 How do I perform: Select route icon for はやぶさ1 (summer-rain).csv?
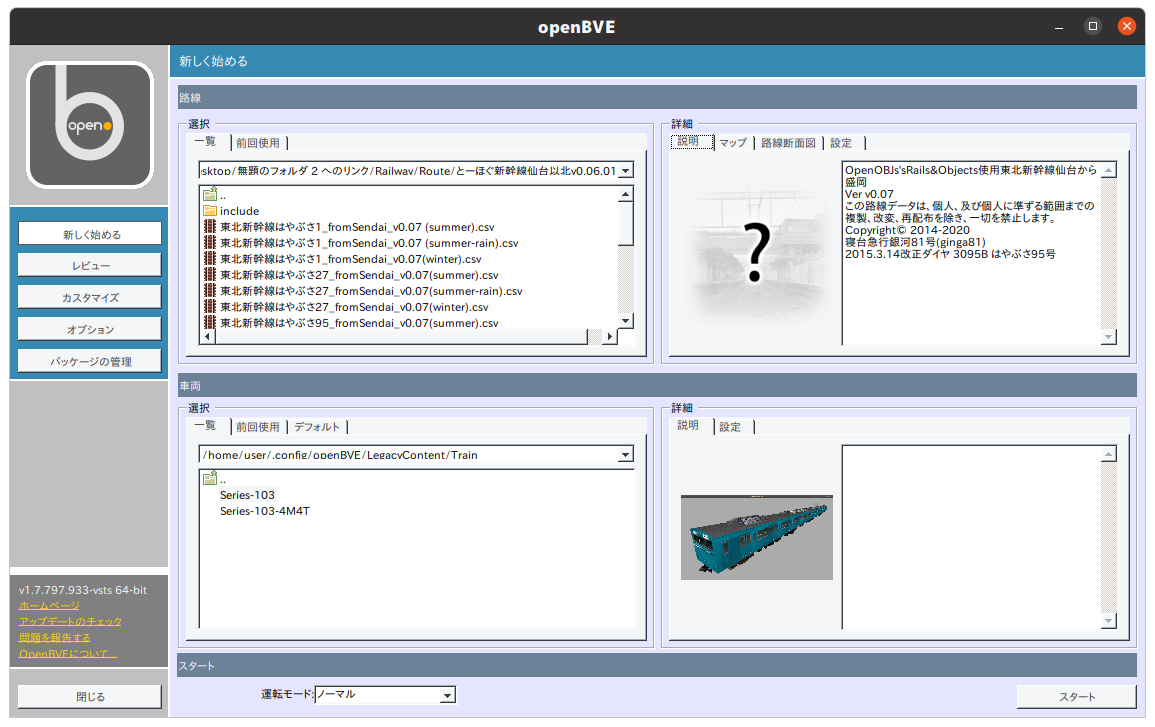tap(210, 243)
